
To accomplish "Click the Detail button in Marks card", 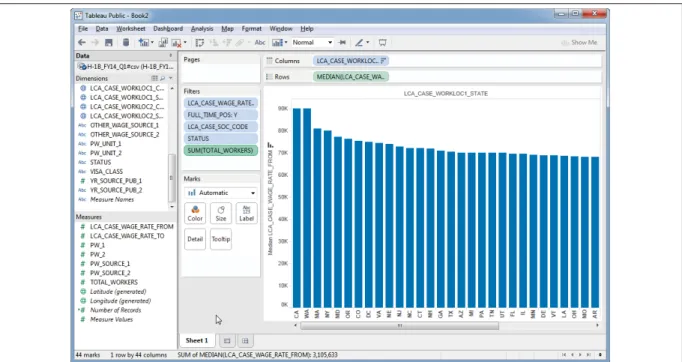I will pyautogui.click(x=195, y=239).
